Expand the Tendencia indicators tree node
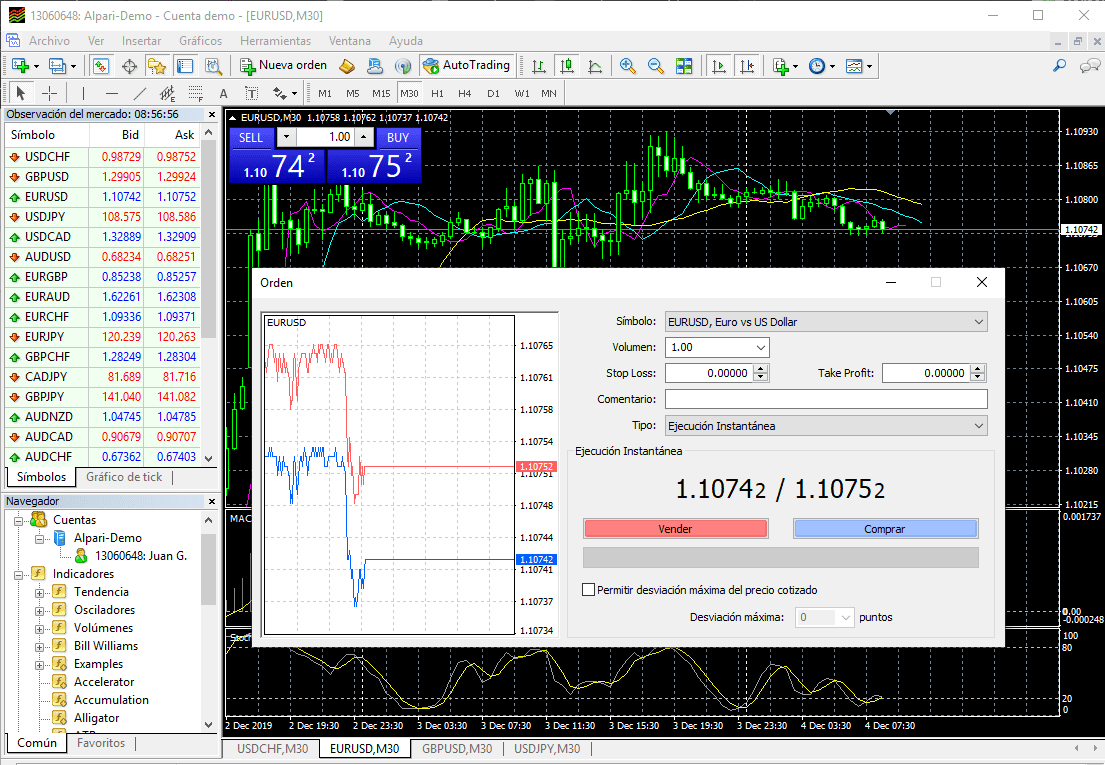This screenshot has width=1105, height=765. pyautogui.click(x=40, y=592)
